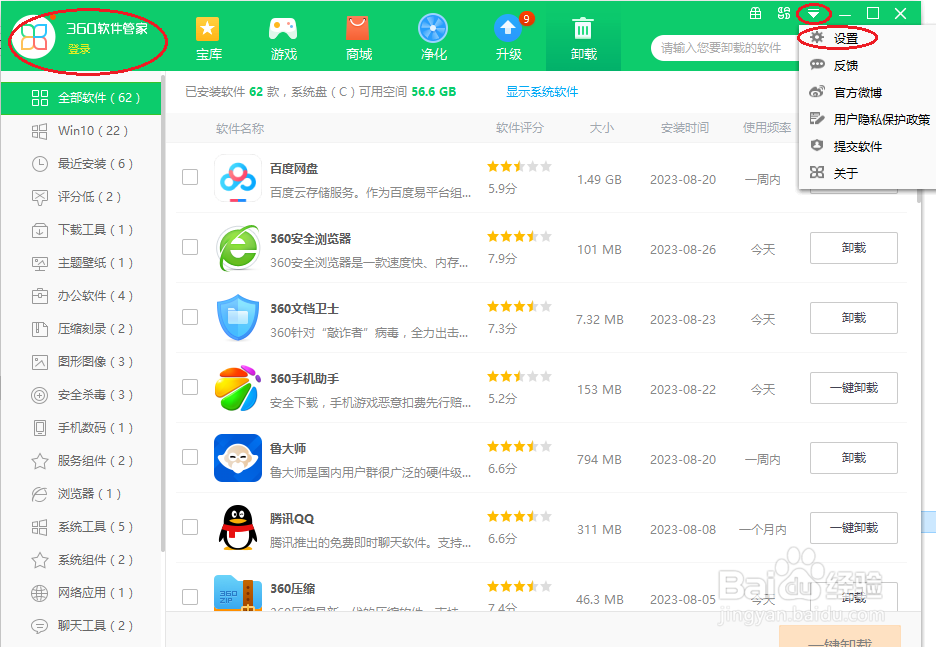The image size is (936, 647).
Task: Select 评分低 (2) category
Action: click(x=81, y=196)
